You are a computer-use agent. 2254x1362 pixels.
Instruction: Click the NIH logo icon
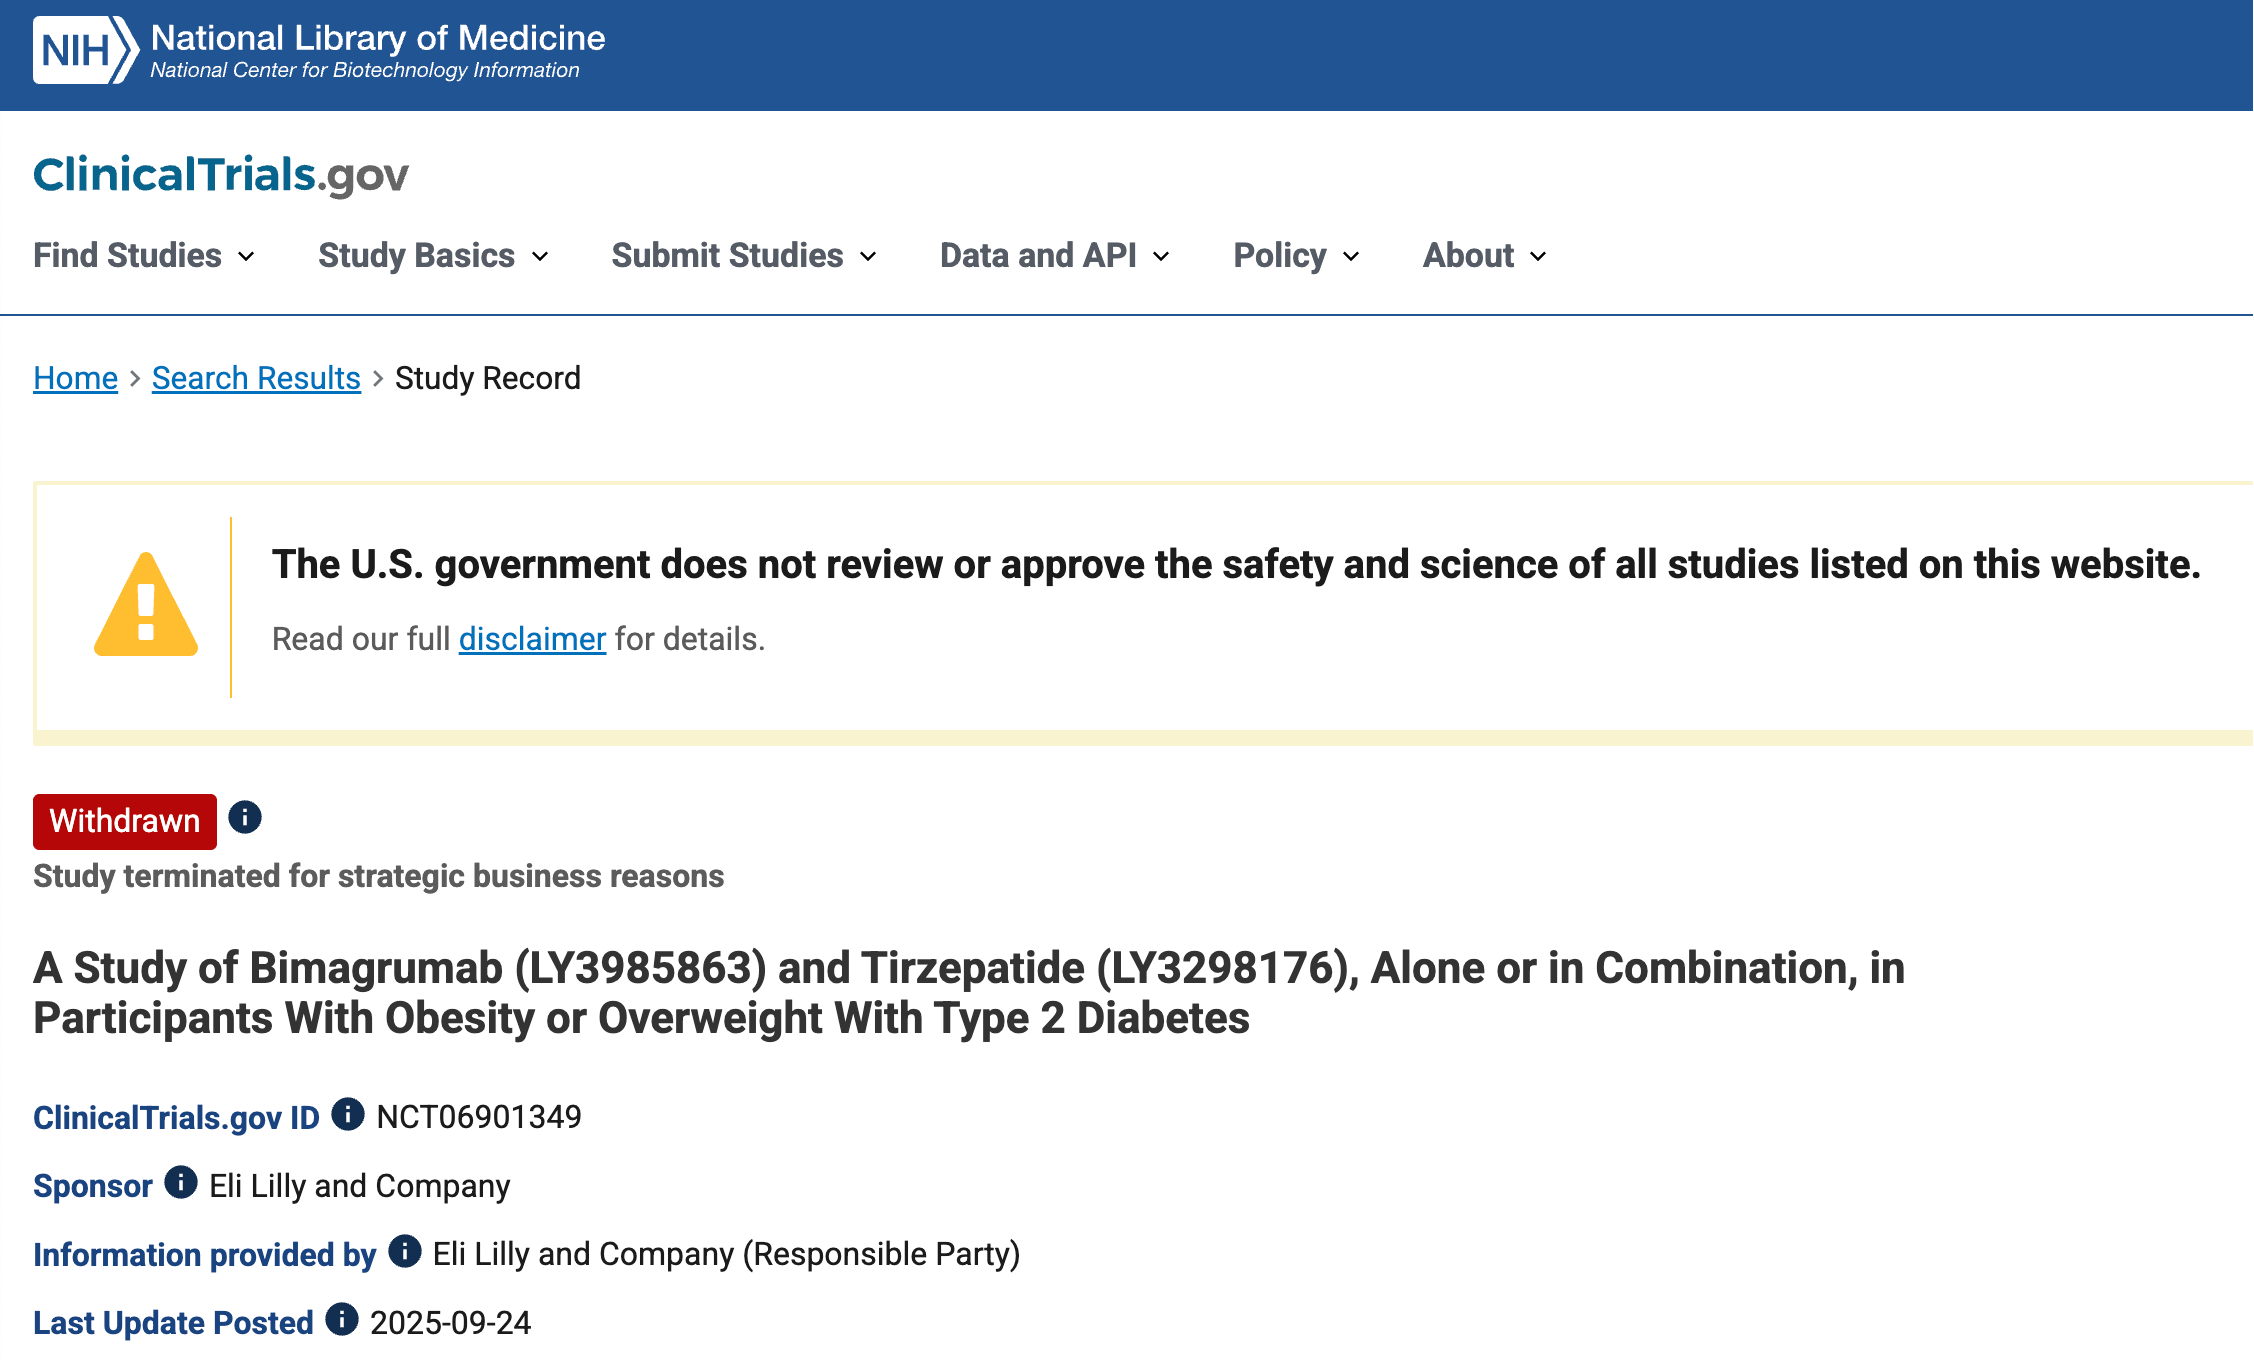pos(85,50)
